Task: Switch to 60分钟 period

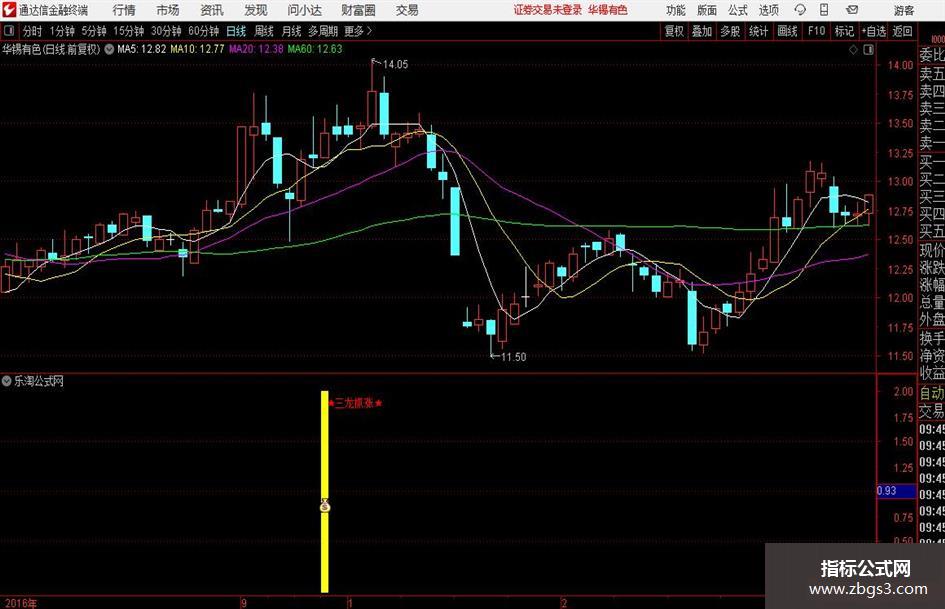Action: [x=203, y=31]
